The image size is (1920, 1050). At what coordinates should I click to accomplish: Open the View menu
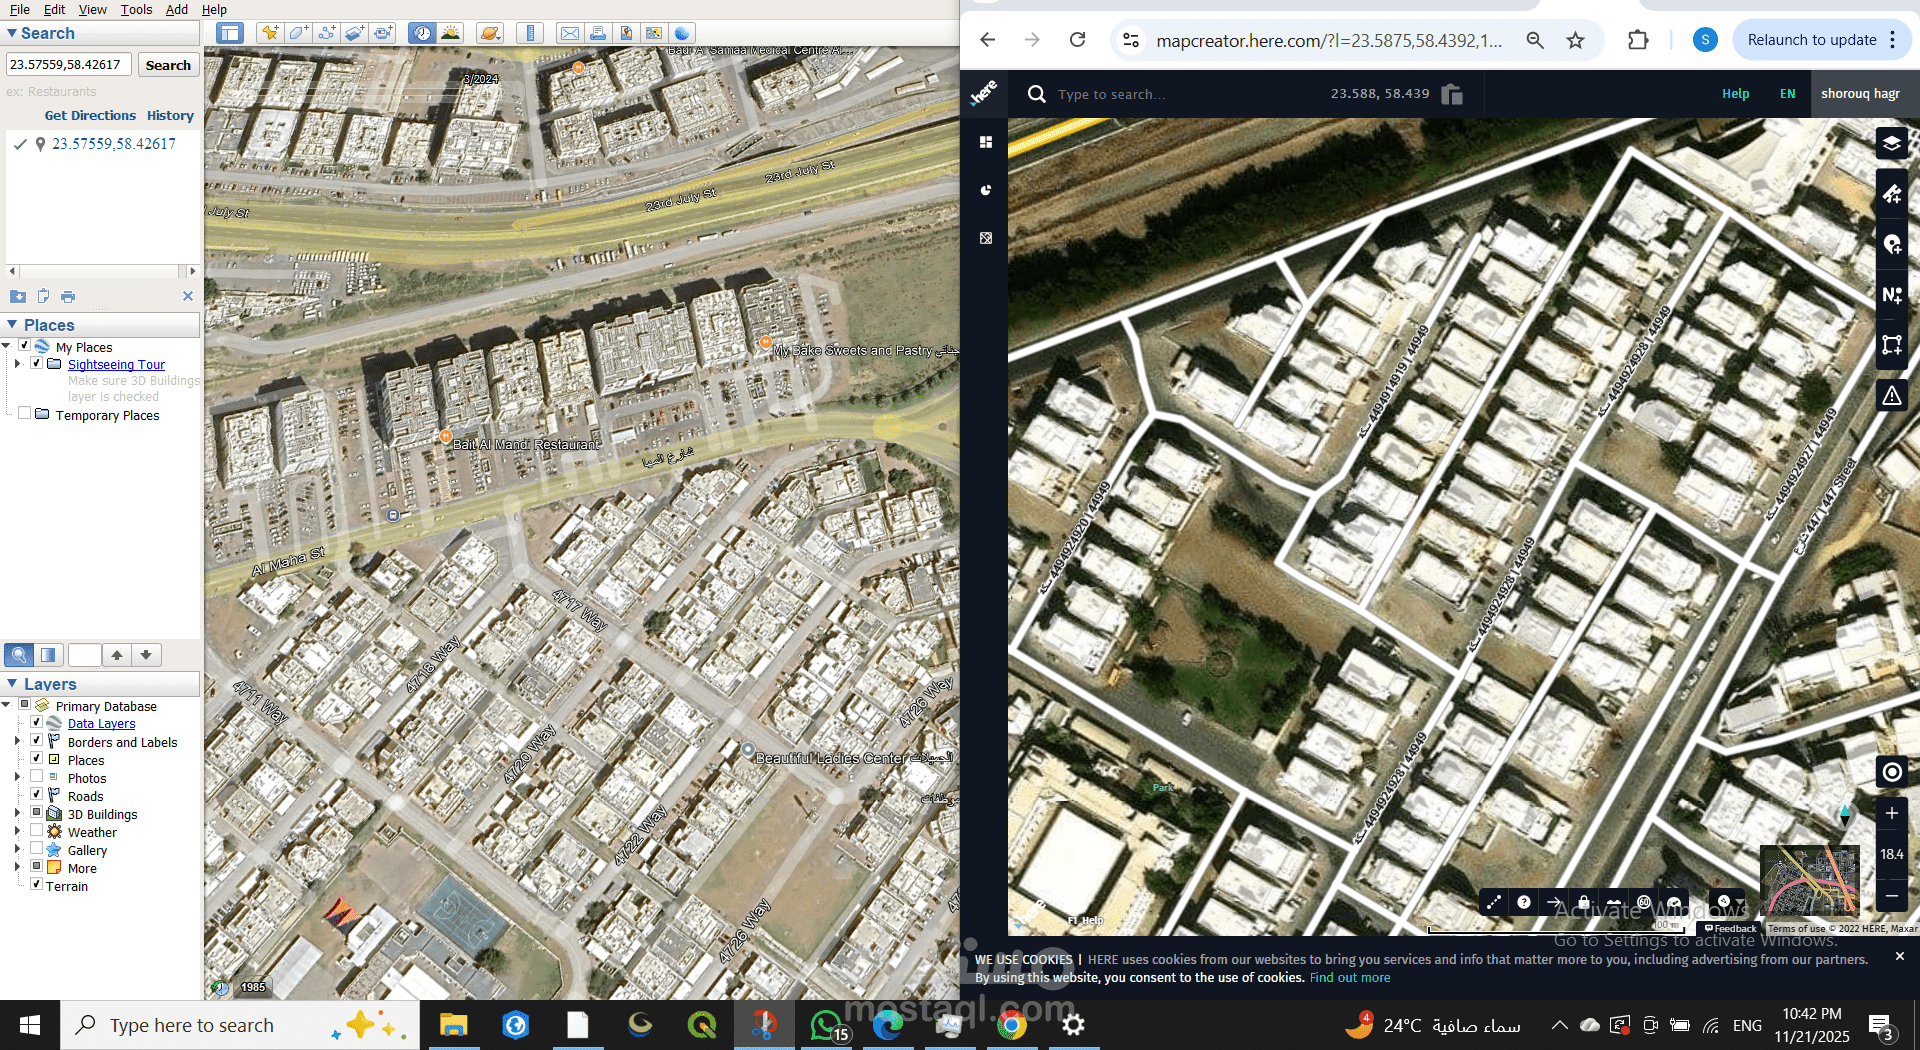click(92, 9)
